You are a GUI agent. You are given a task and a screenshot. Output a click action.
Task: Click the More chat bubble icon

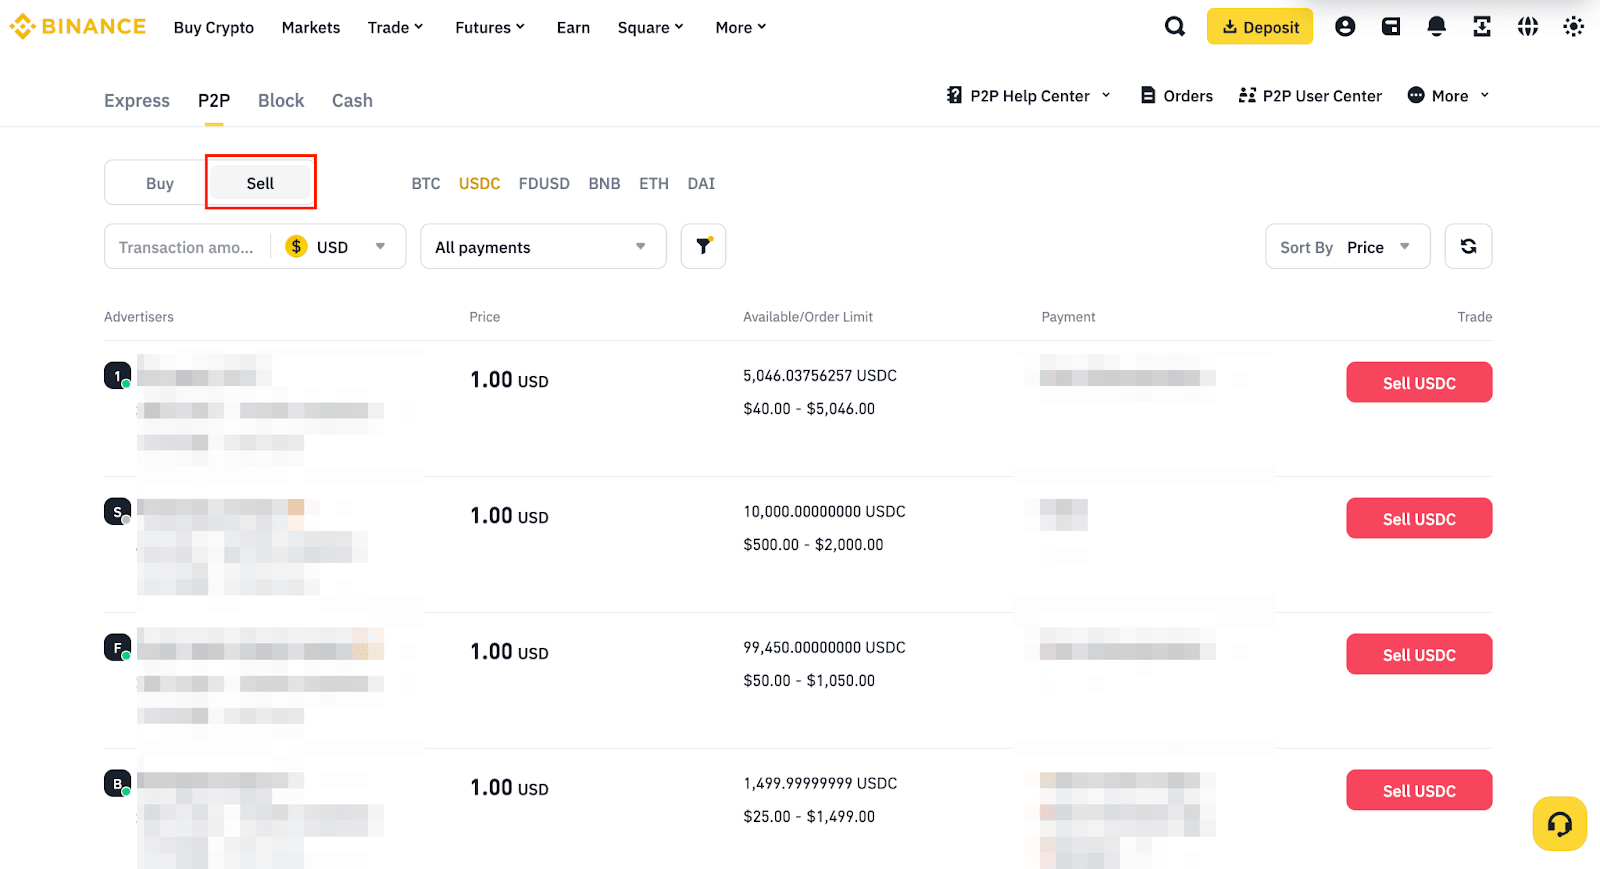(x=1416, y=95)
